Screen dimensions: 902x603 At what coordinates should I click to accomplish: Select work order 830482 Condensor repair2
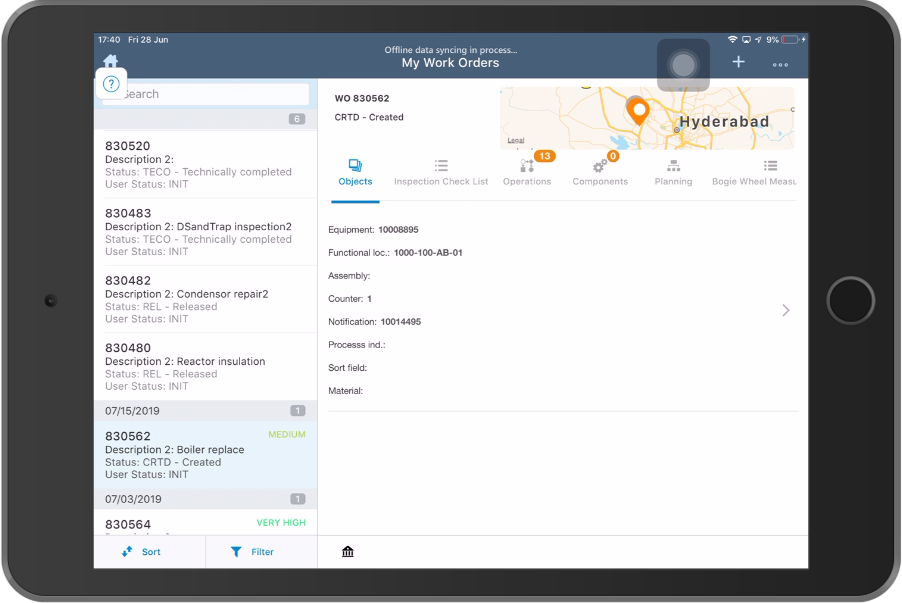pos(205,299)
